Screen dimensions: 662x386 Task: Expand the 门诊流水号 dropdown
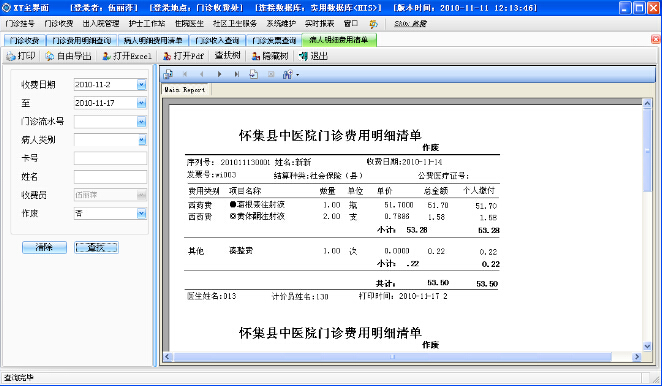141,122
